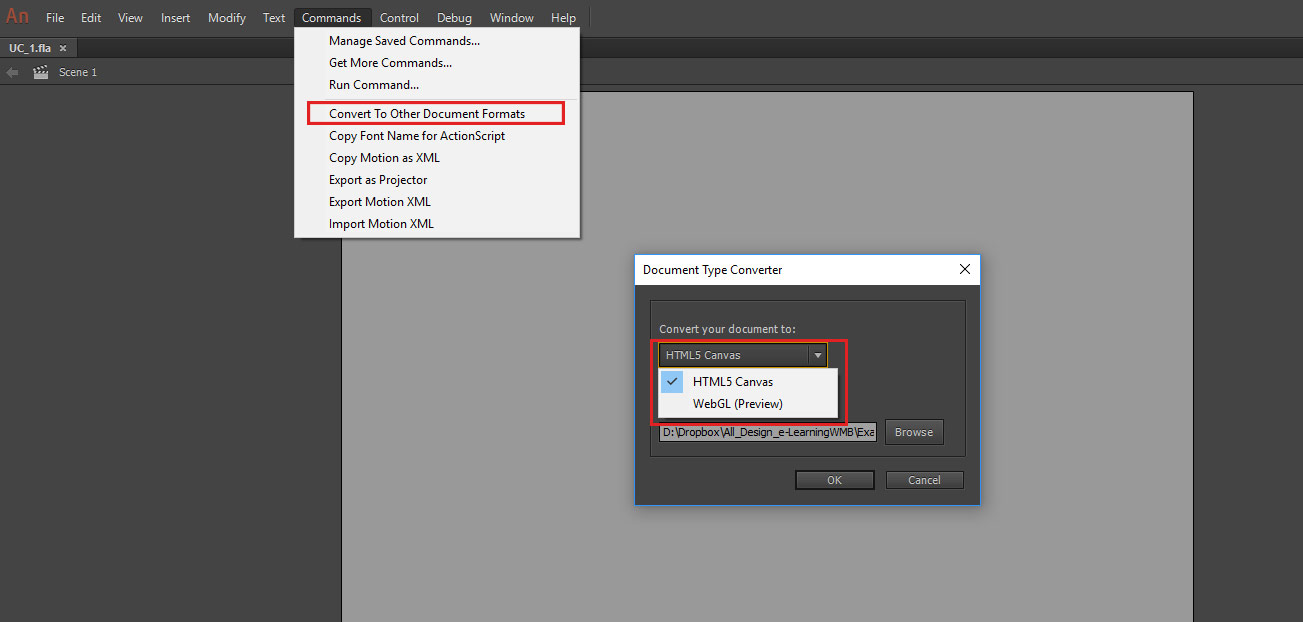Click the Browse button

click(914, 433)
